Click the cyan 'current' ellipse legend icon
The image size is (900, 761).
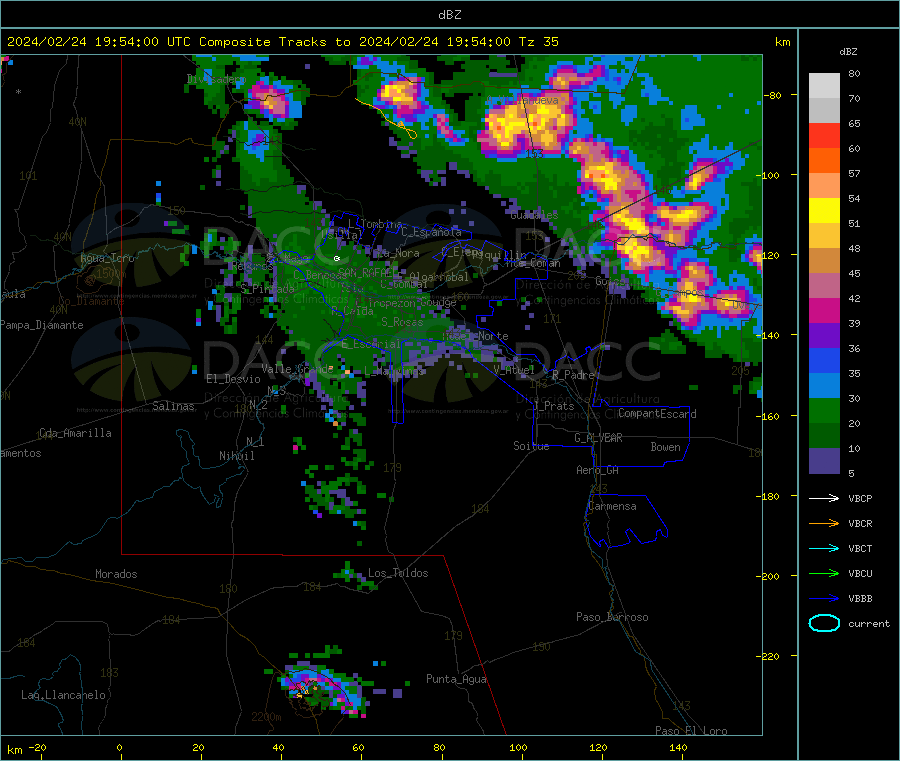coord(824,623)
